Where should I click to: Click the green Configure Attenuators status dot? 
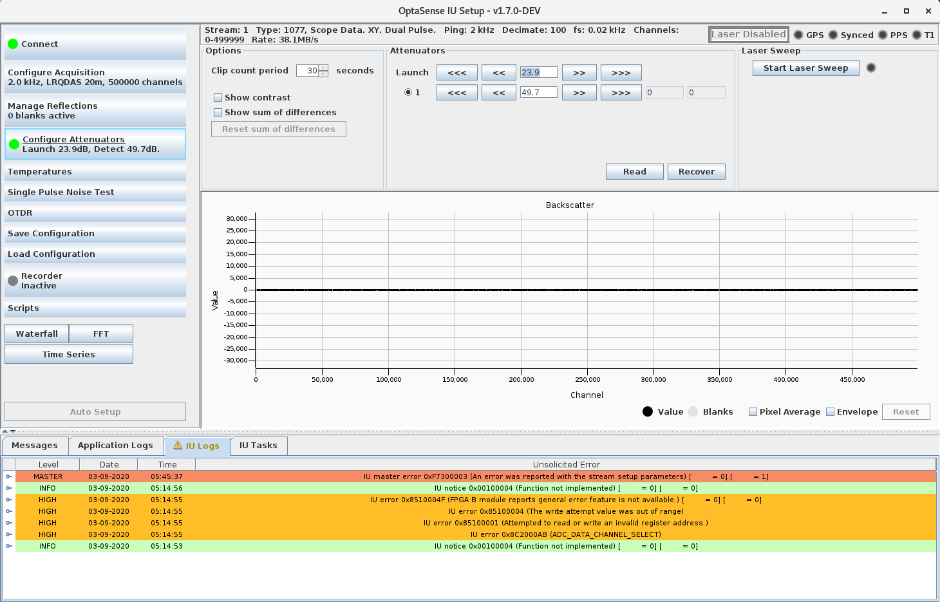point(13,144)
